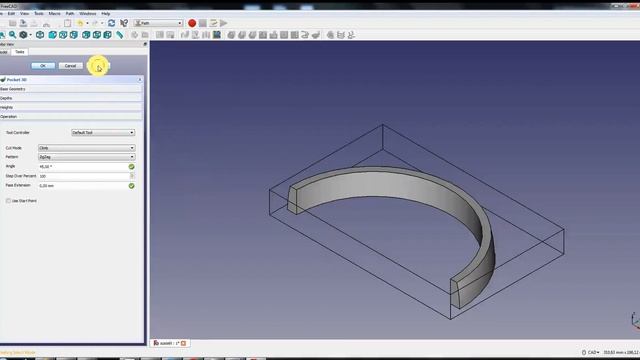640x360 pixels.
Task: Switch to isometric view cube icon
Action: (x=40, y=35)
